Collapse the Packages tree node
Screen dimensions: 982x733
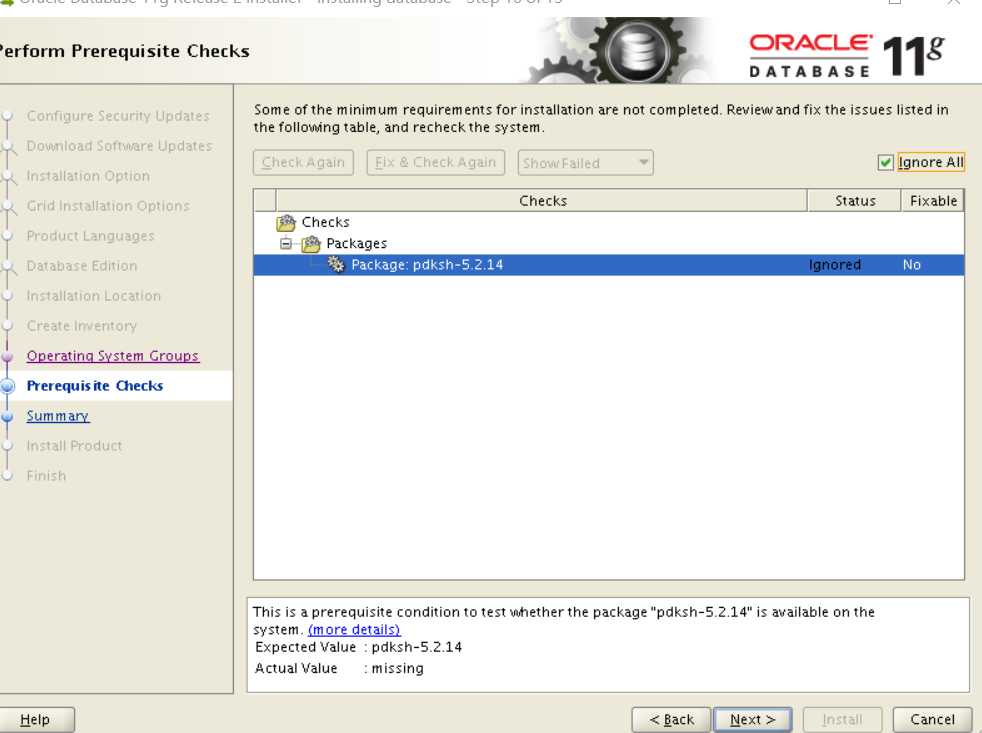[x=286, y=243]
